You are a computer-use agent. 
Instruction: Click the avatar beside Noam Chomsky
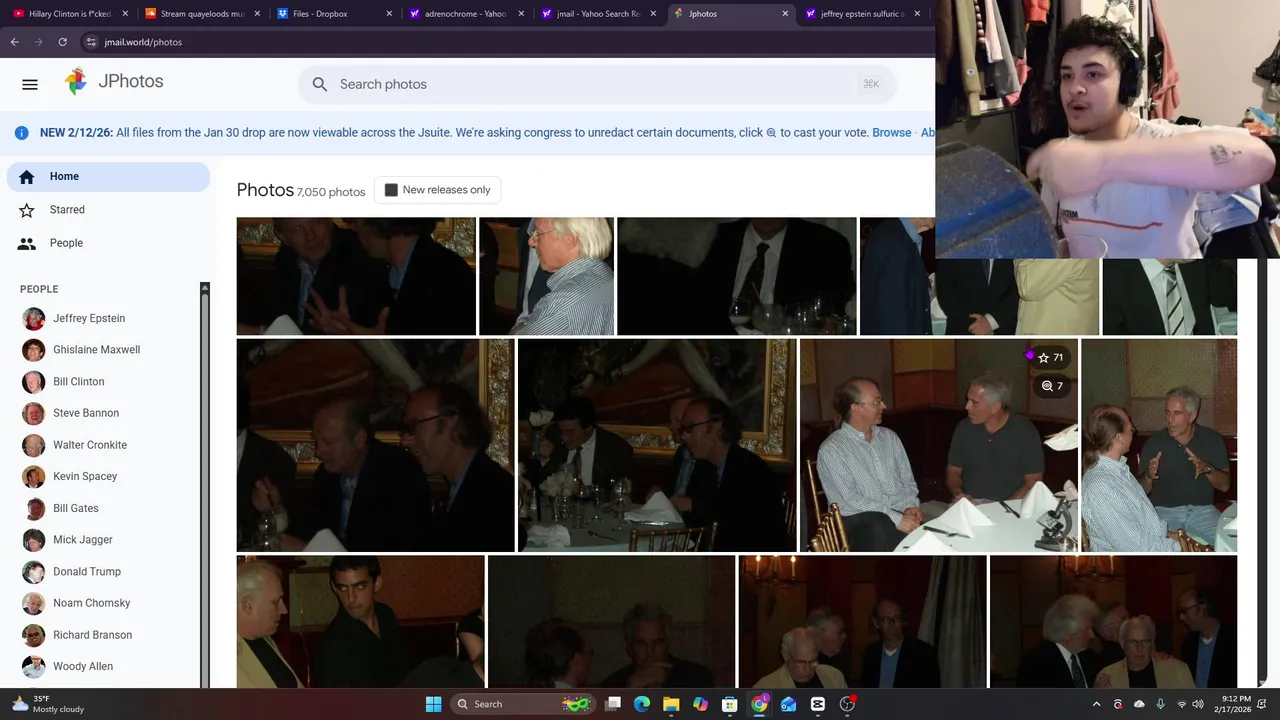[x=34, y=604]
